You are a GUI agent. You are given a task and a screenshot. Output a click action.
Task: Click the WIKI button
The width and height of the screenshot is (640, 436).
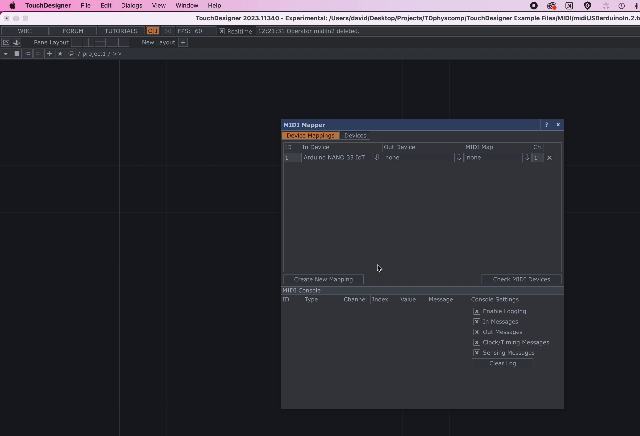pyautogui.click(x=24, y=31)
